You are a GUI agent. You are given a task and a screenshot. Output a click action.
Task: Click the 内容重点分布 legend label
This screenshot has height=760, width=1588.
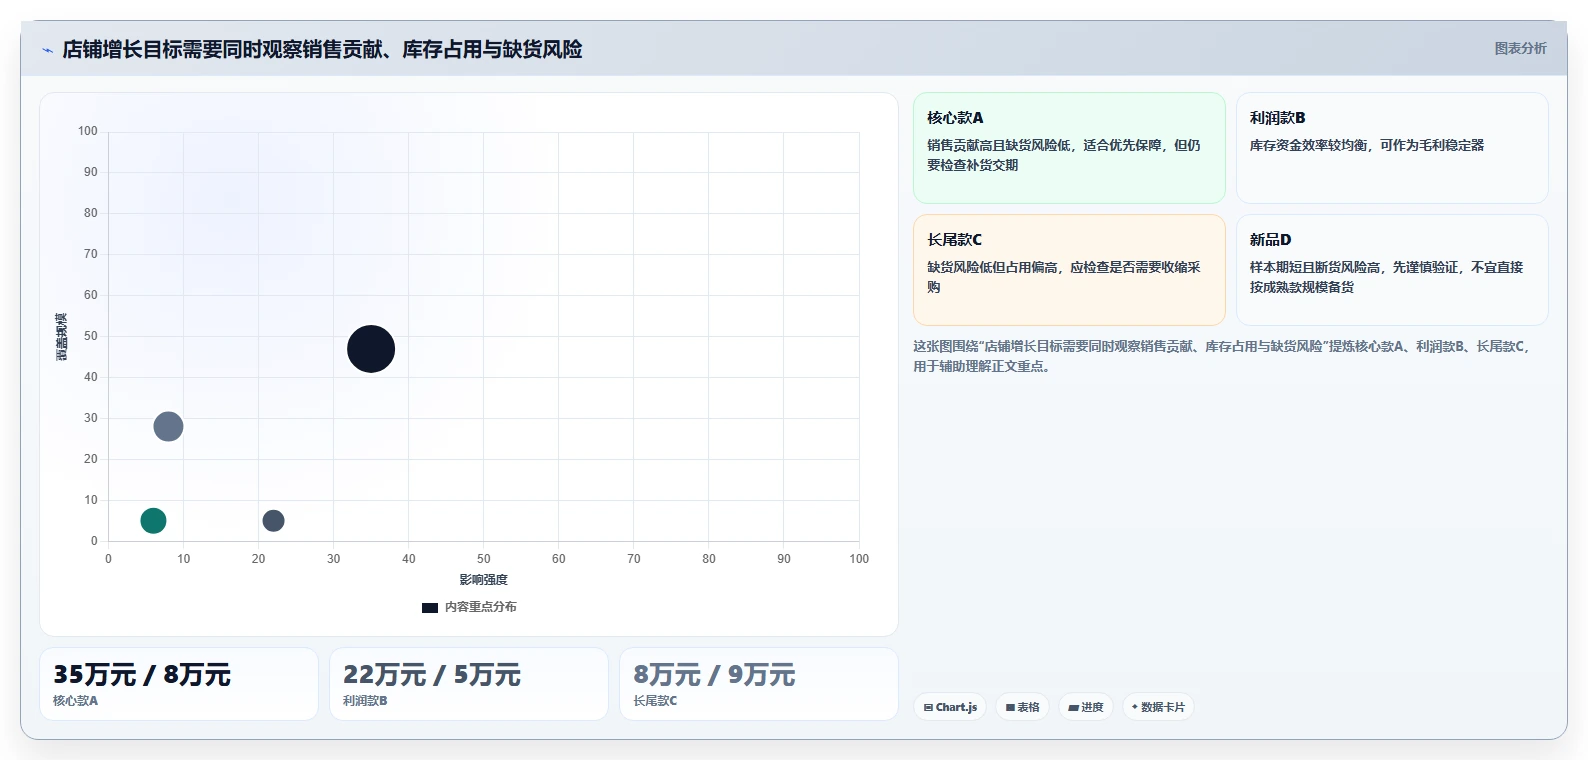(x=480, y=607)
